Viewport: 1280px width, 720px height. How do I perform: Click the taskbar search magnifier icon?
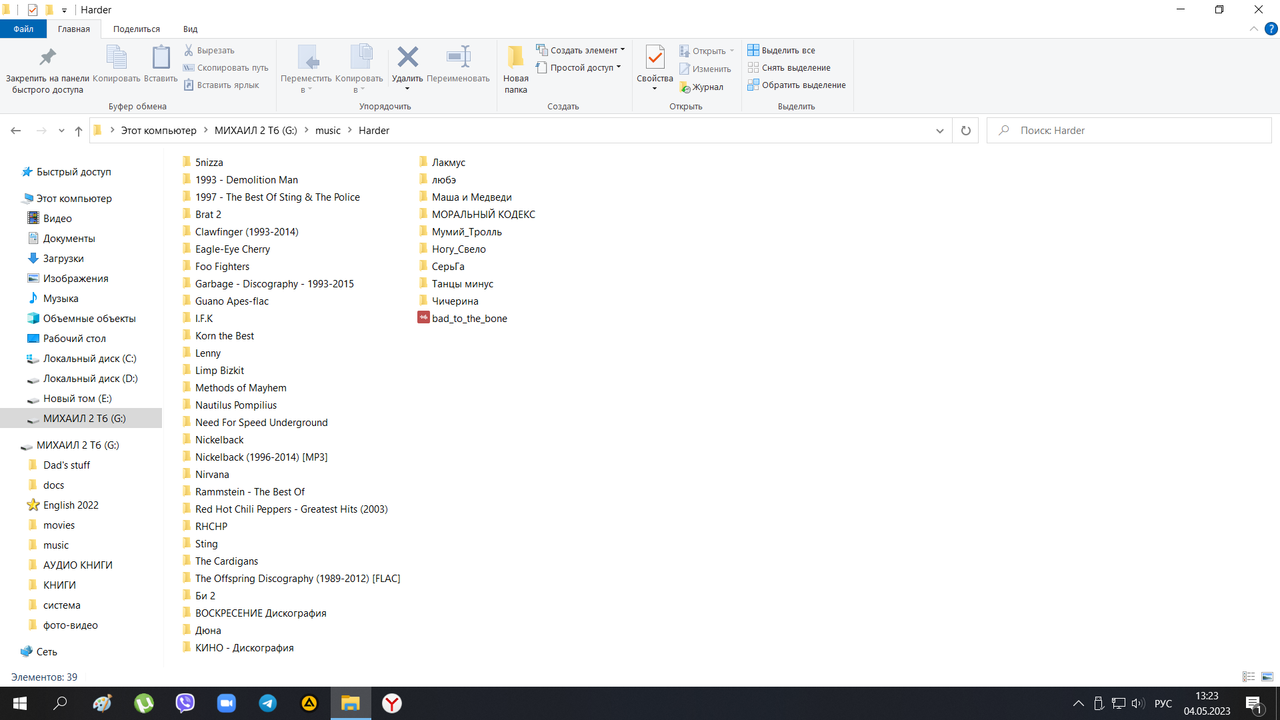click(60, 703)
